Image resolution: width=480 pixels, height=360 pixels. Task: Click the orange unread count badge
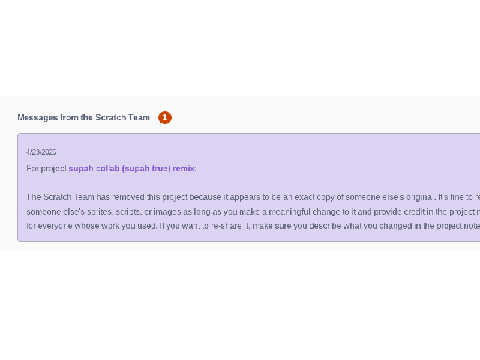click(x=165, y=117)
